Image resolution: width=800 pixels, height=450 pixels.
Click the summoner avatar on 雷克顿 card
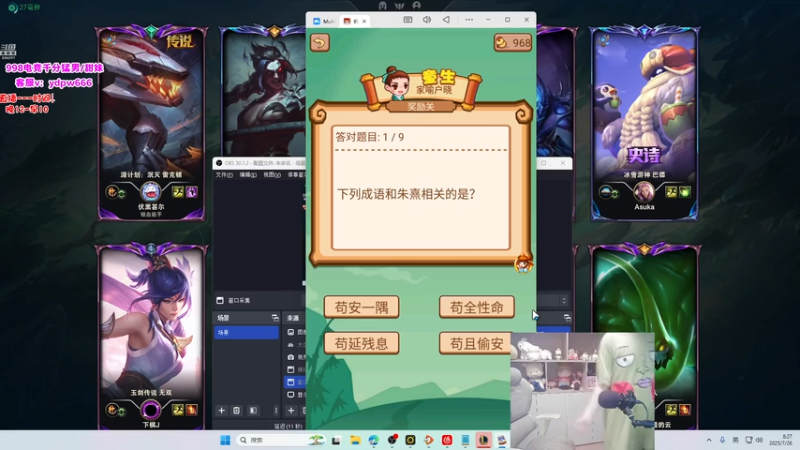(x=151, y=192)
